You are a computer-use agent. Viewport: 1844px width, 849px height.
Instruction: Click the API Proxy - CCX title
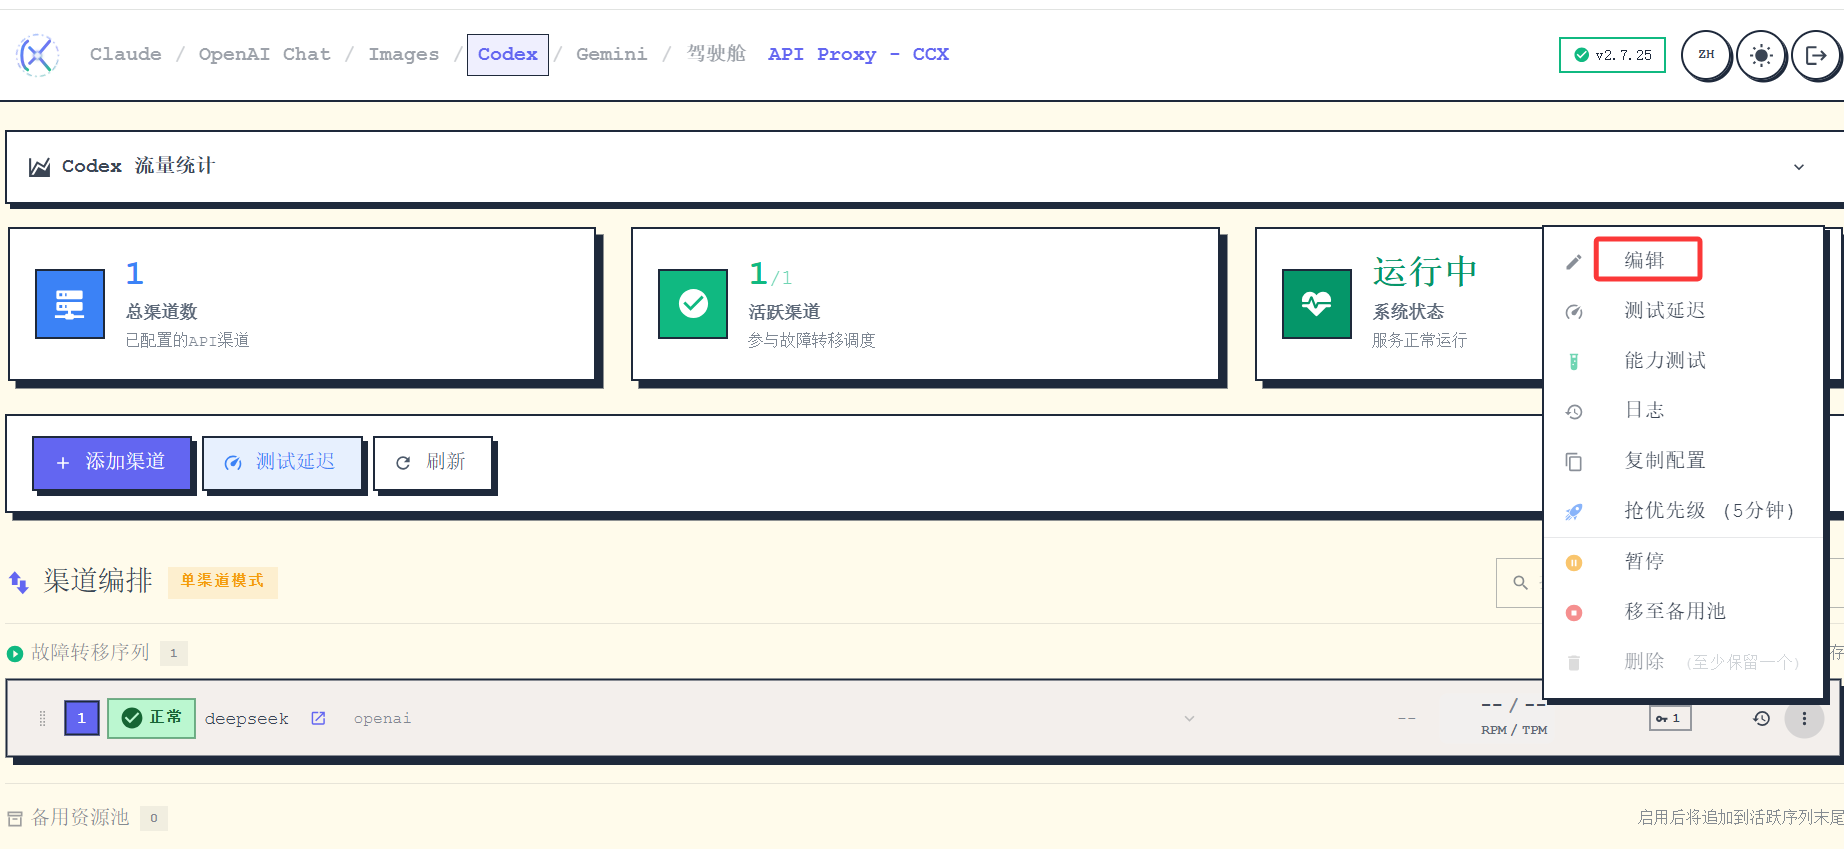858,54
